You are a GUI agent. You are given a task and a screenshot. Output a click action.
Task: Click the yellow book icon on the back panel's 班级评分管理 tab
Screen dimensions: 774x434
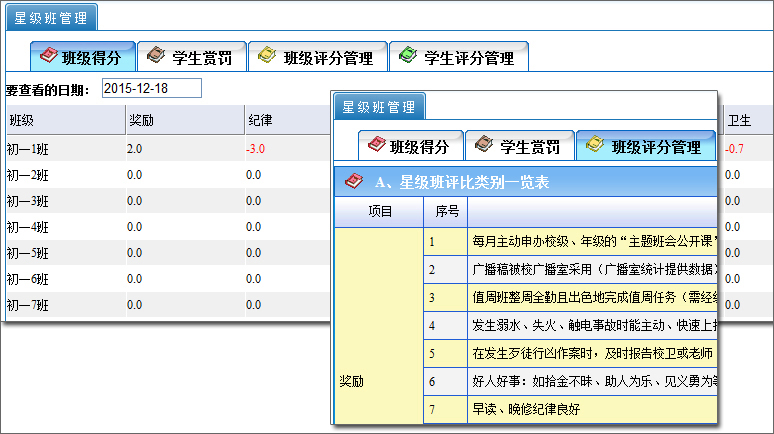(268, 57)
